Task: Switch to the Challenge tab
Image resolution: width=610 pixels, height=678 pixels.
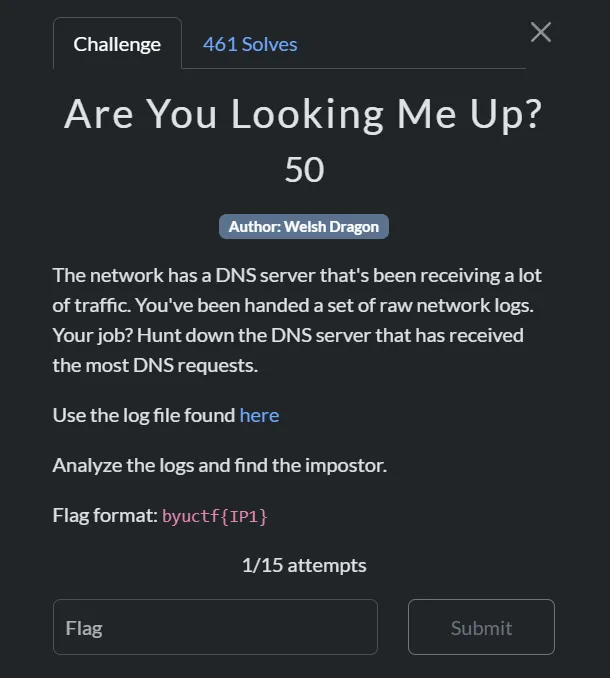Action: pos(117,44)
